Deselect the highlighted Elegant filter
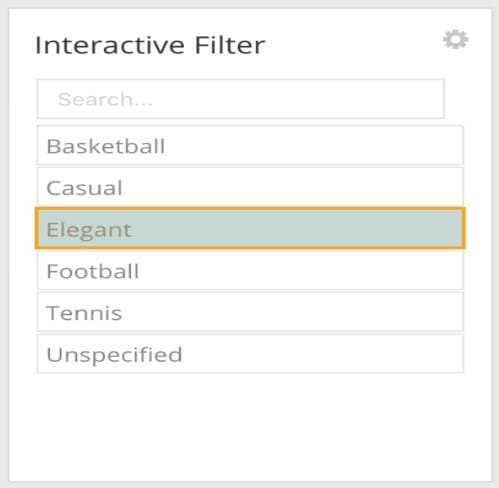The width and height of the screenshot is (499, 488). (250, 228)
